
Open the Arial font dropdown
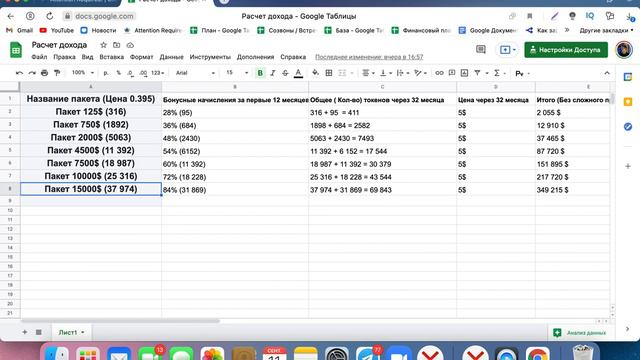[195, 73]
